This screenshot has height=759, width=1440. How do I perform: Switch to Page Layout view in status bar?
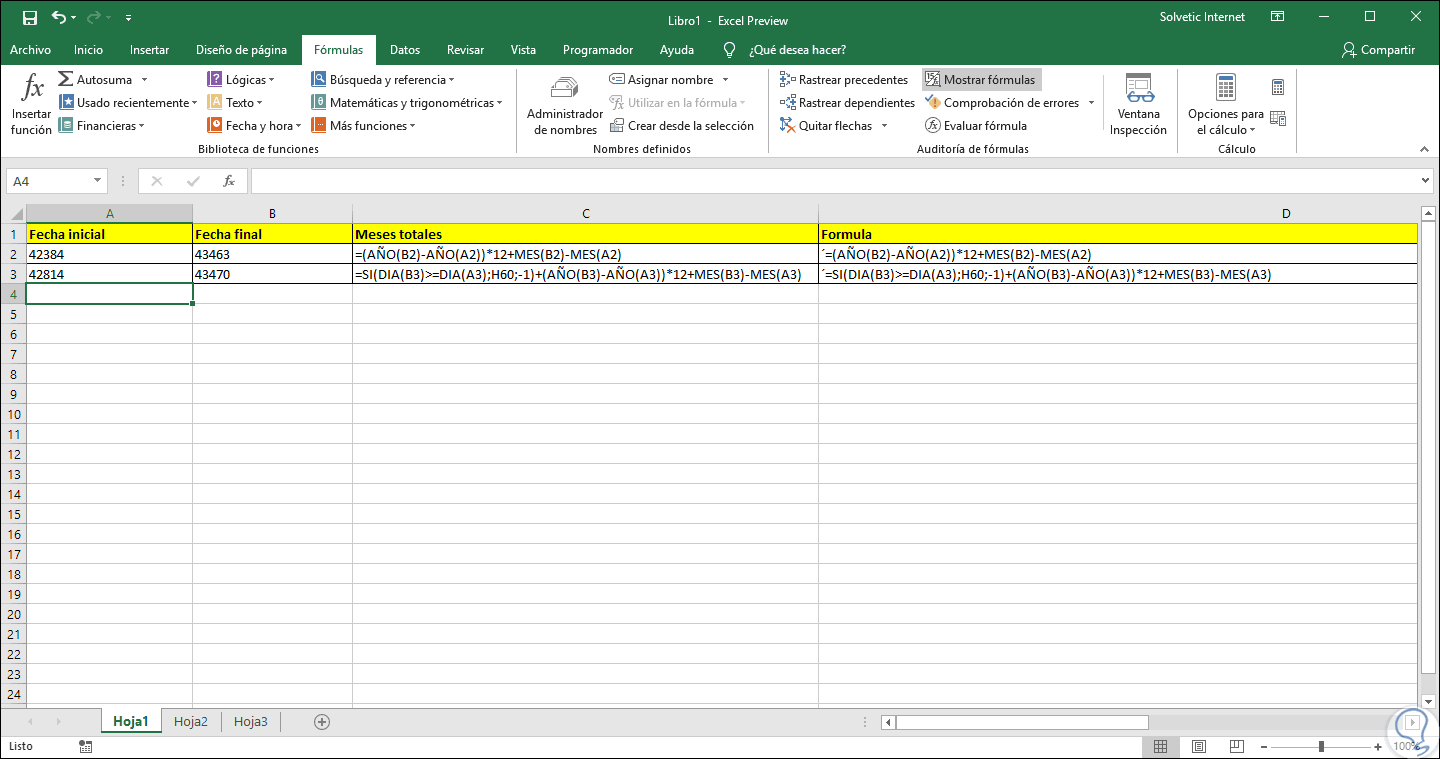point(1198,746)
